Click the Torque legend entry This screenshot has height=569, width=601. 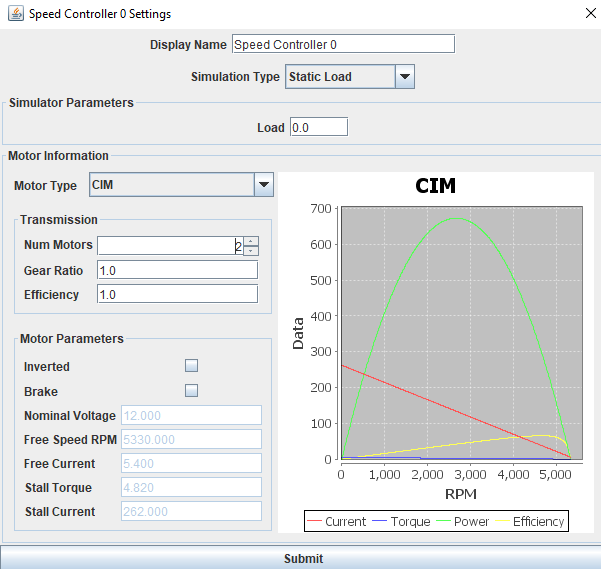401,521
